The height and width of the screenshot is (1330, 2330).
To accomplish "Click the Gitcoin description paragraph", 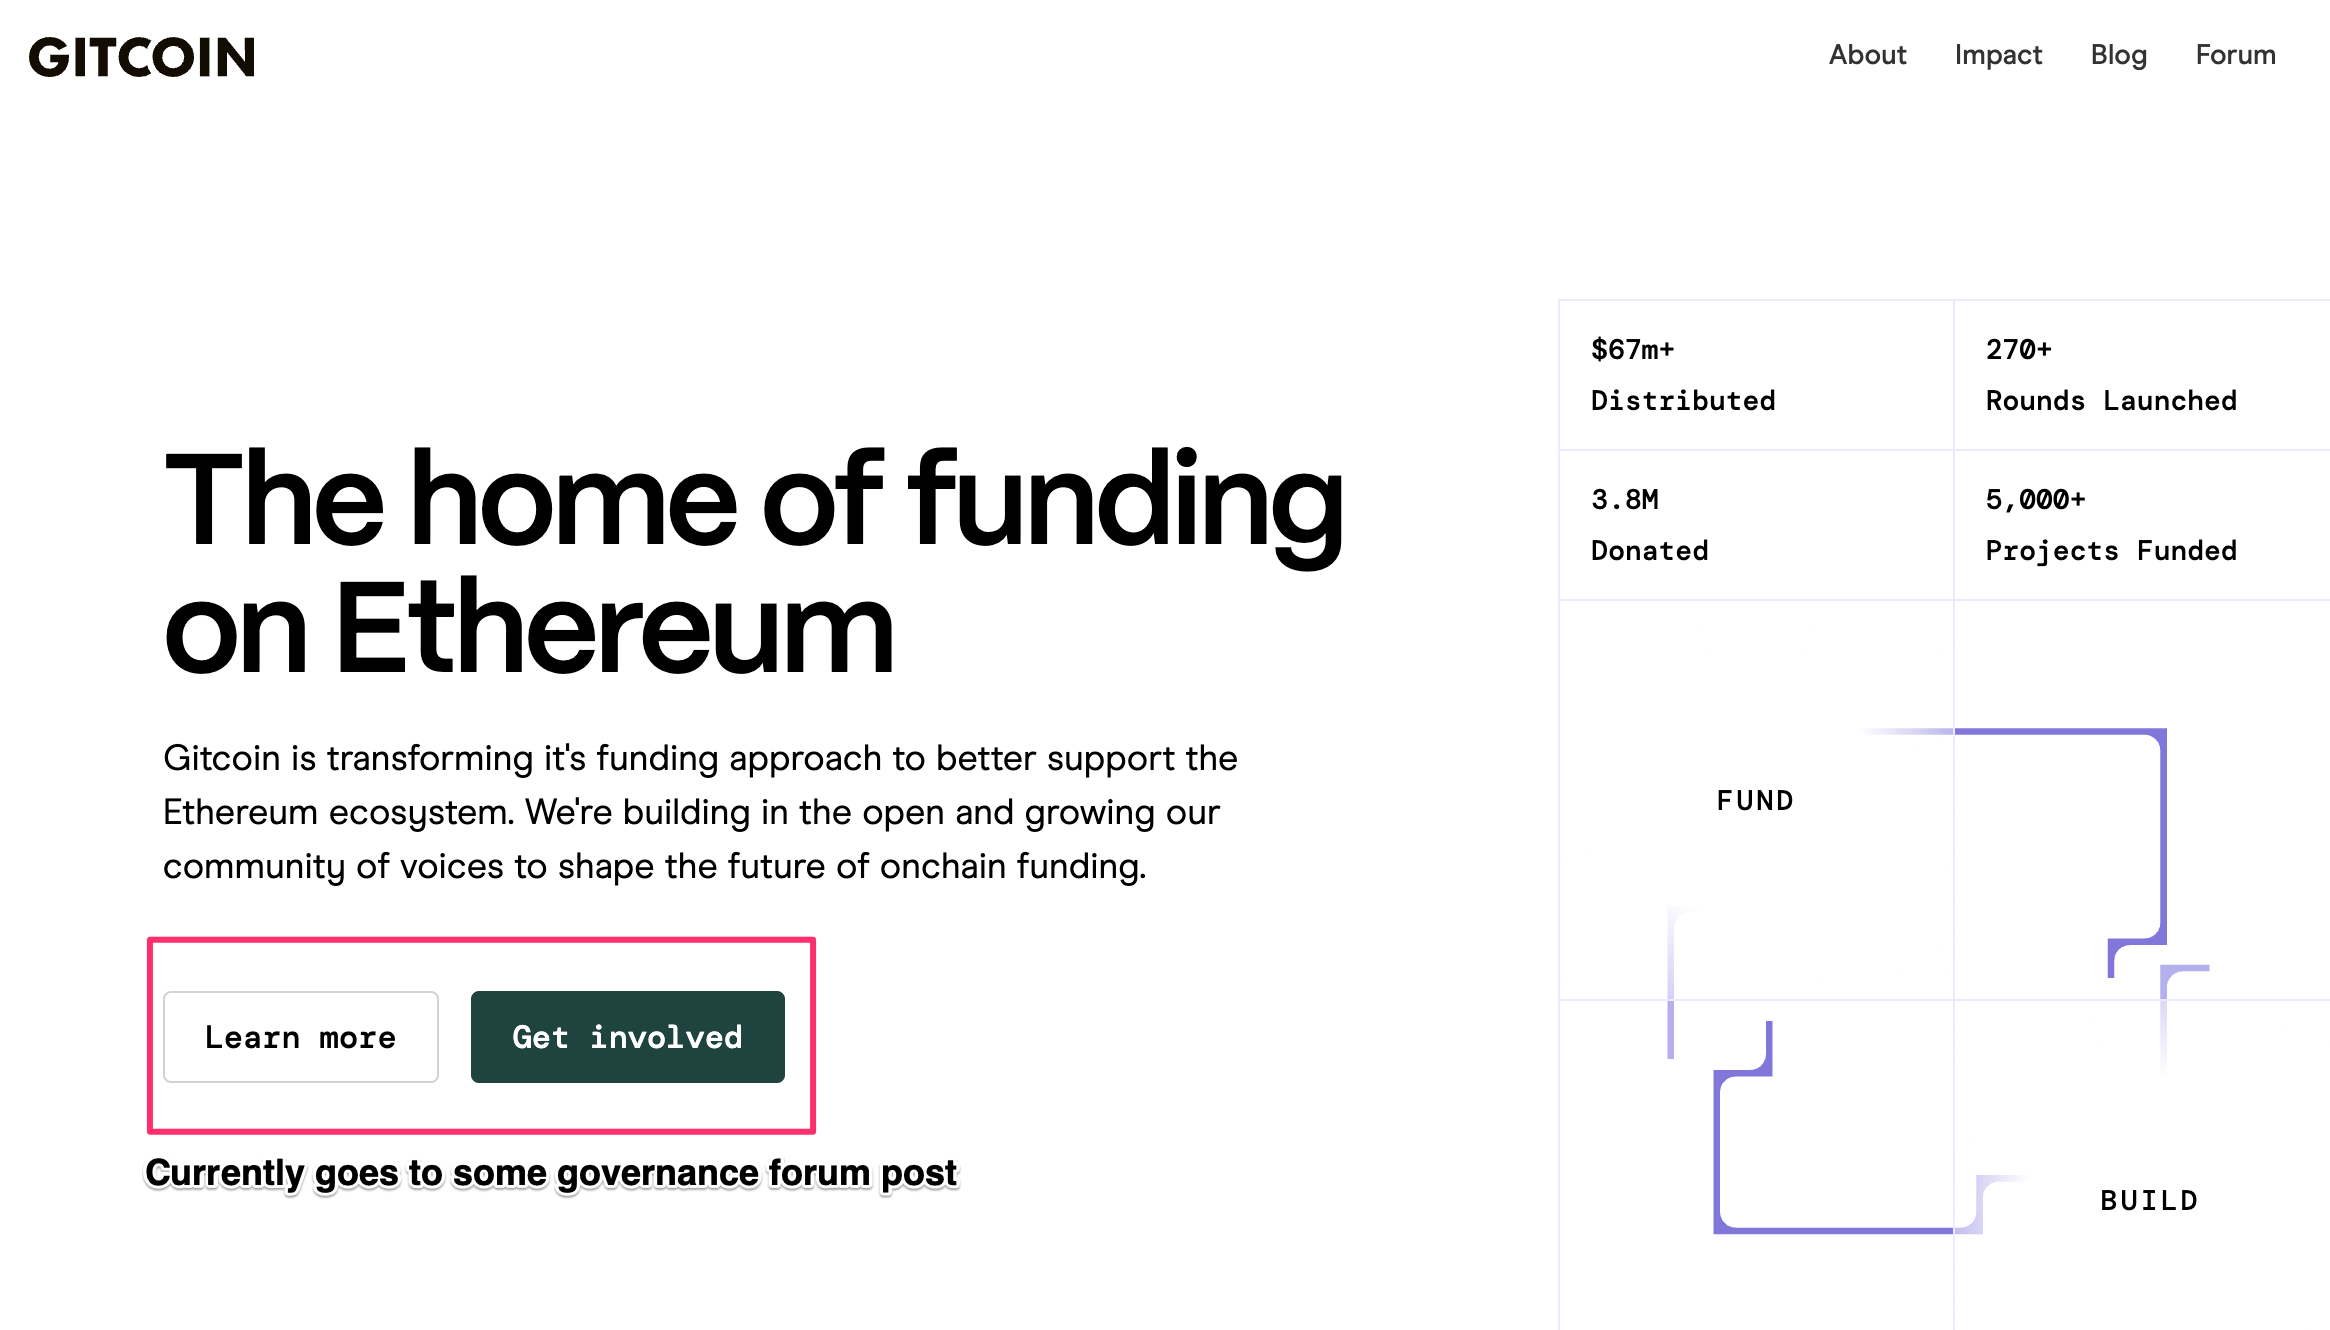I will coord(700,812).
